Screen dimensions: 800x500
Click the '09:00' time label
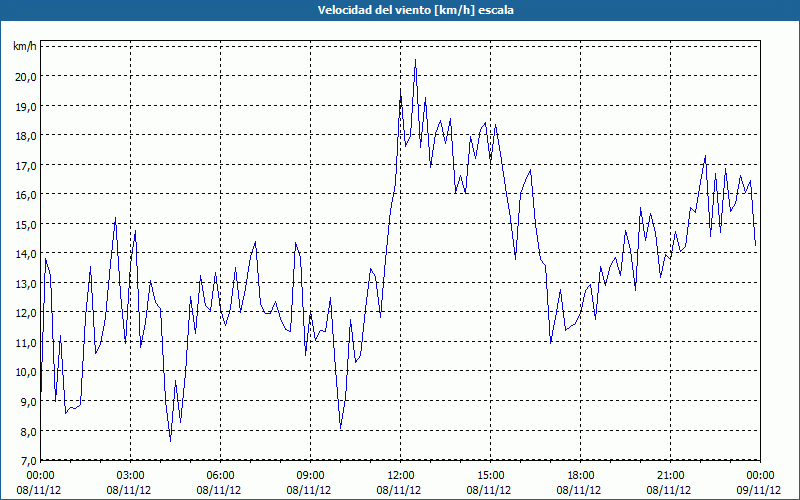point(310,476)
